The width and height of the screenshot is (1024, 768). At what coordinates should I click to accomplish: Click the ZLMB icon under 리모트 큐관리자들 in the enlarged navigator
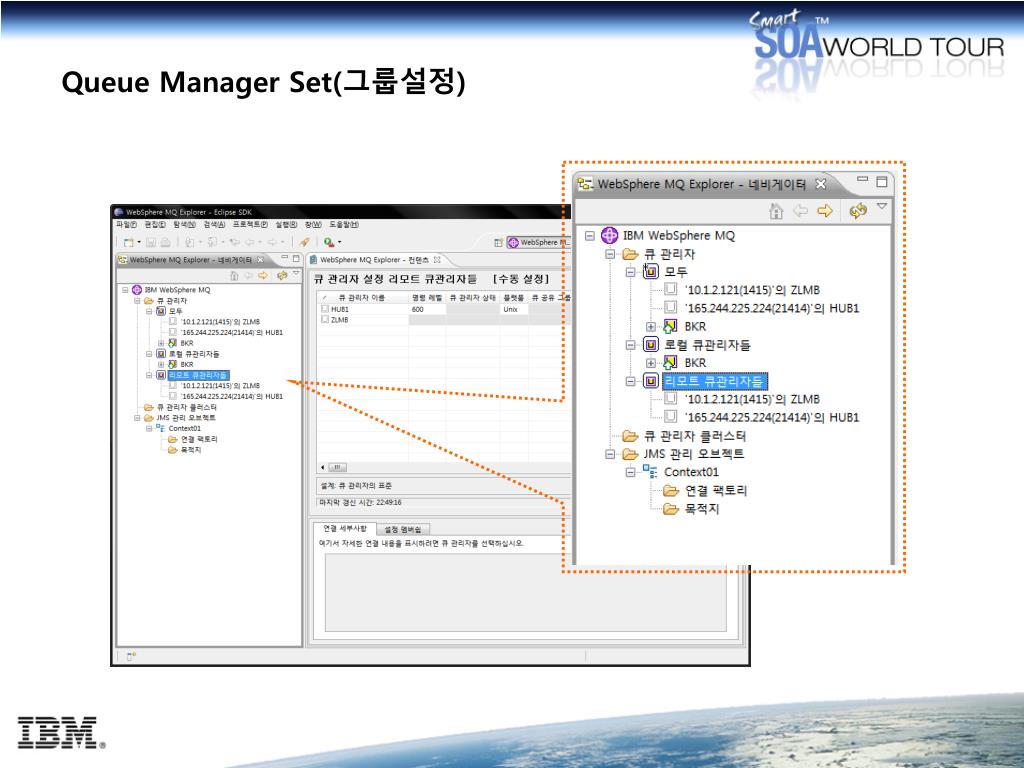[671, 398]
